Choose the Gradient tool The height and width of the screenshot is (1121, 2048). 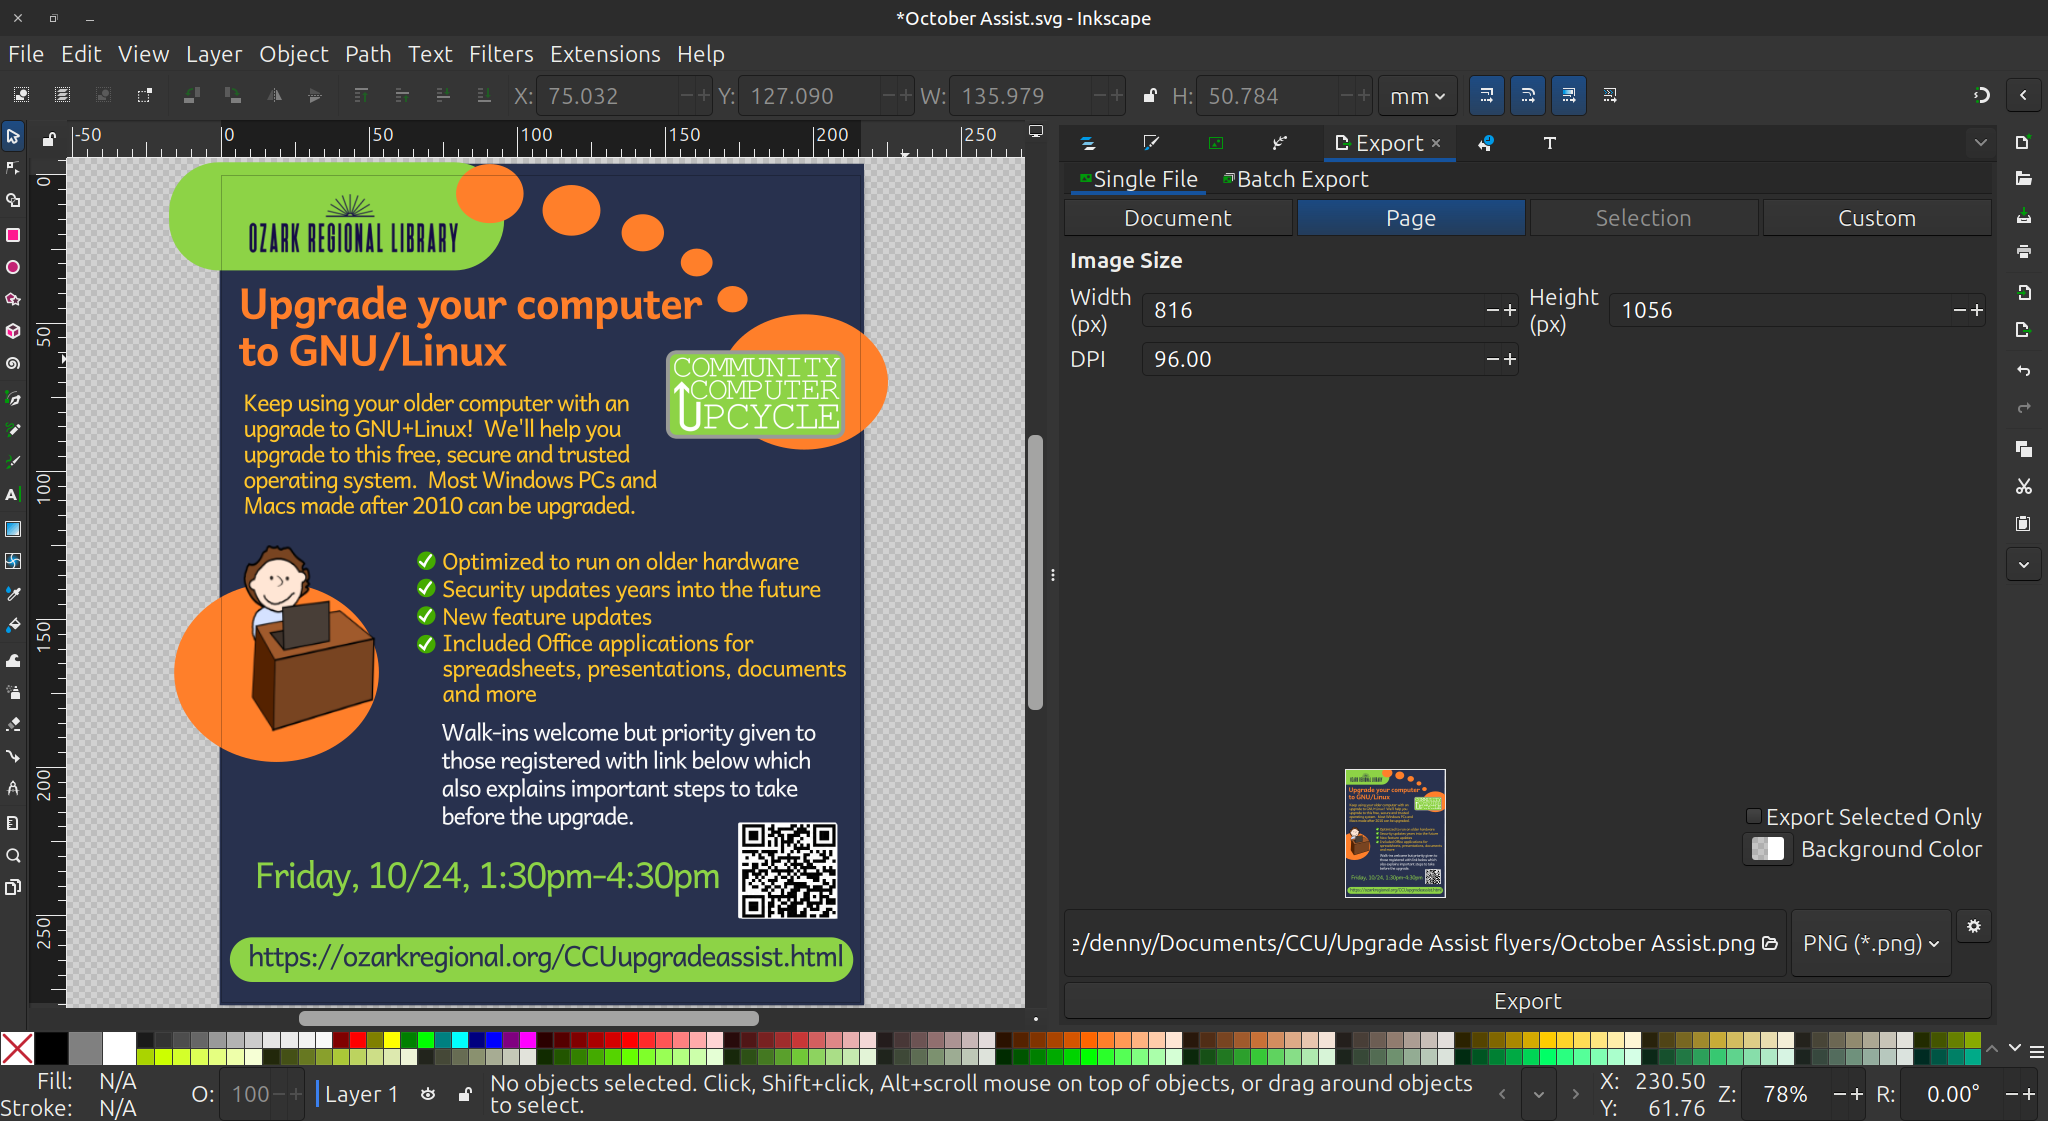[x=13, y=529]
